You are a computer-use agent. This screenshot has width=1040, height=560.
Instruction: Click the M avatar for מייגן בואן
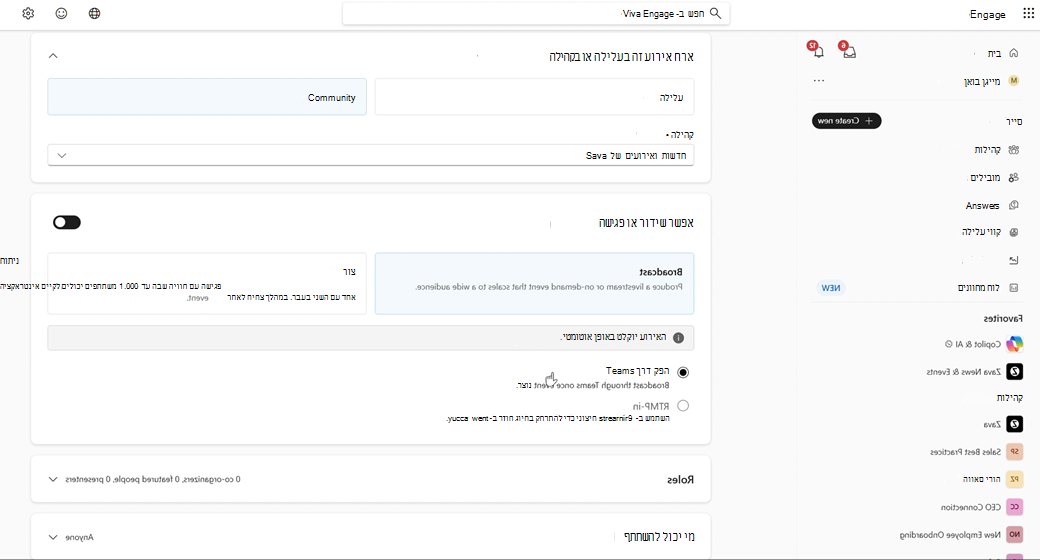(x=1013, y=81)
